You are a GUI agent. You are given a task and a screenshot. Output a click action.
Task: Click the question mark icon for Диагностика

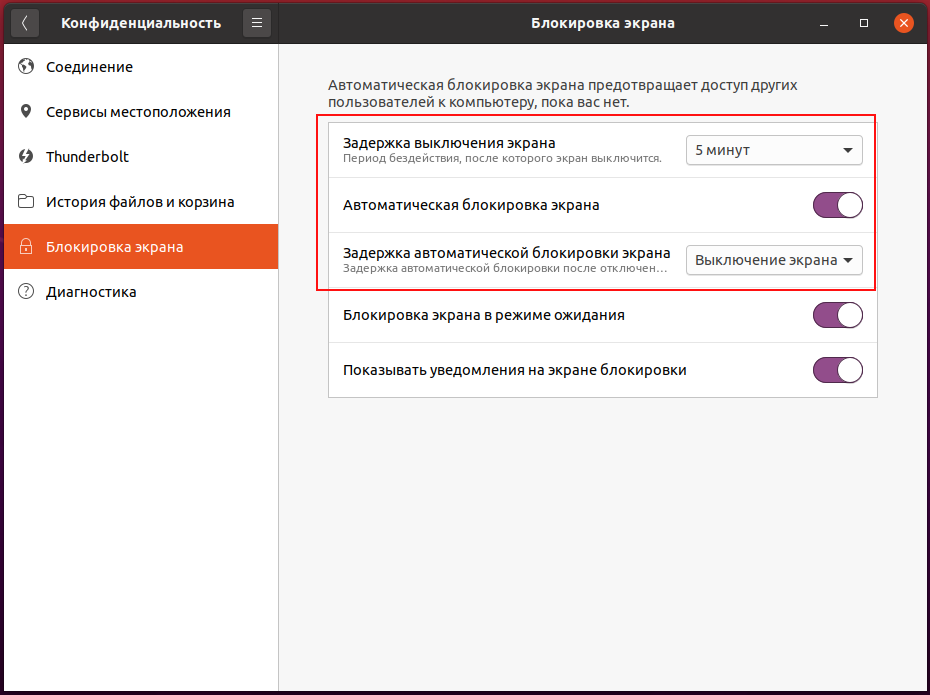(x=26, y=292)
